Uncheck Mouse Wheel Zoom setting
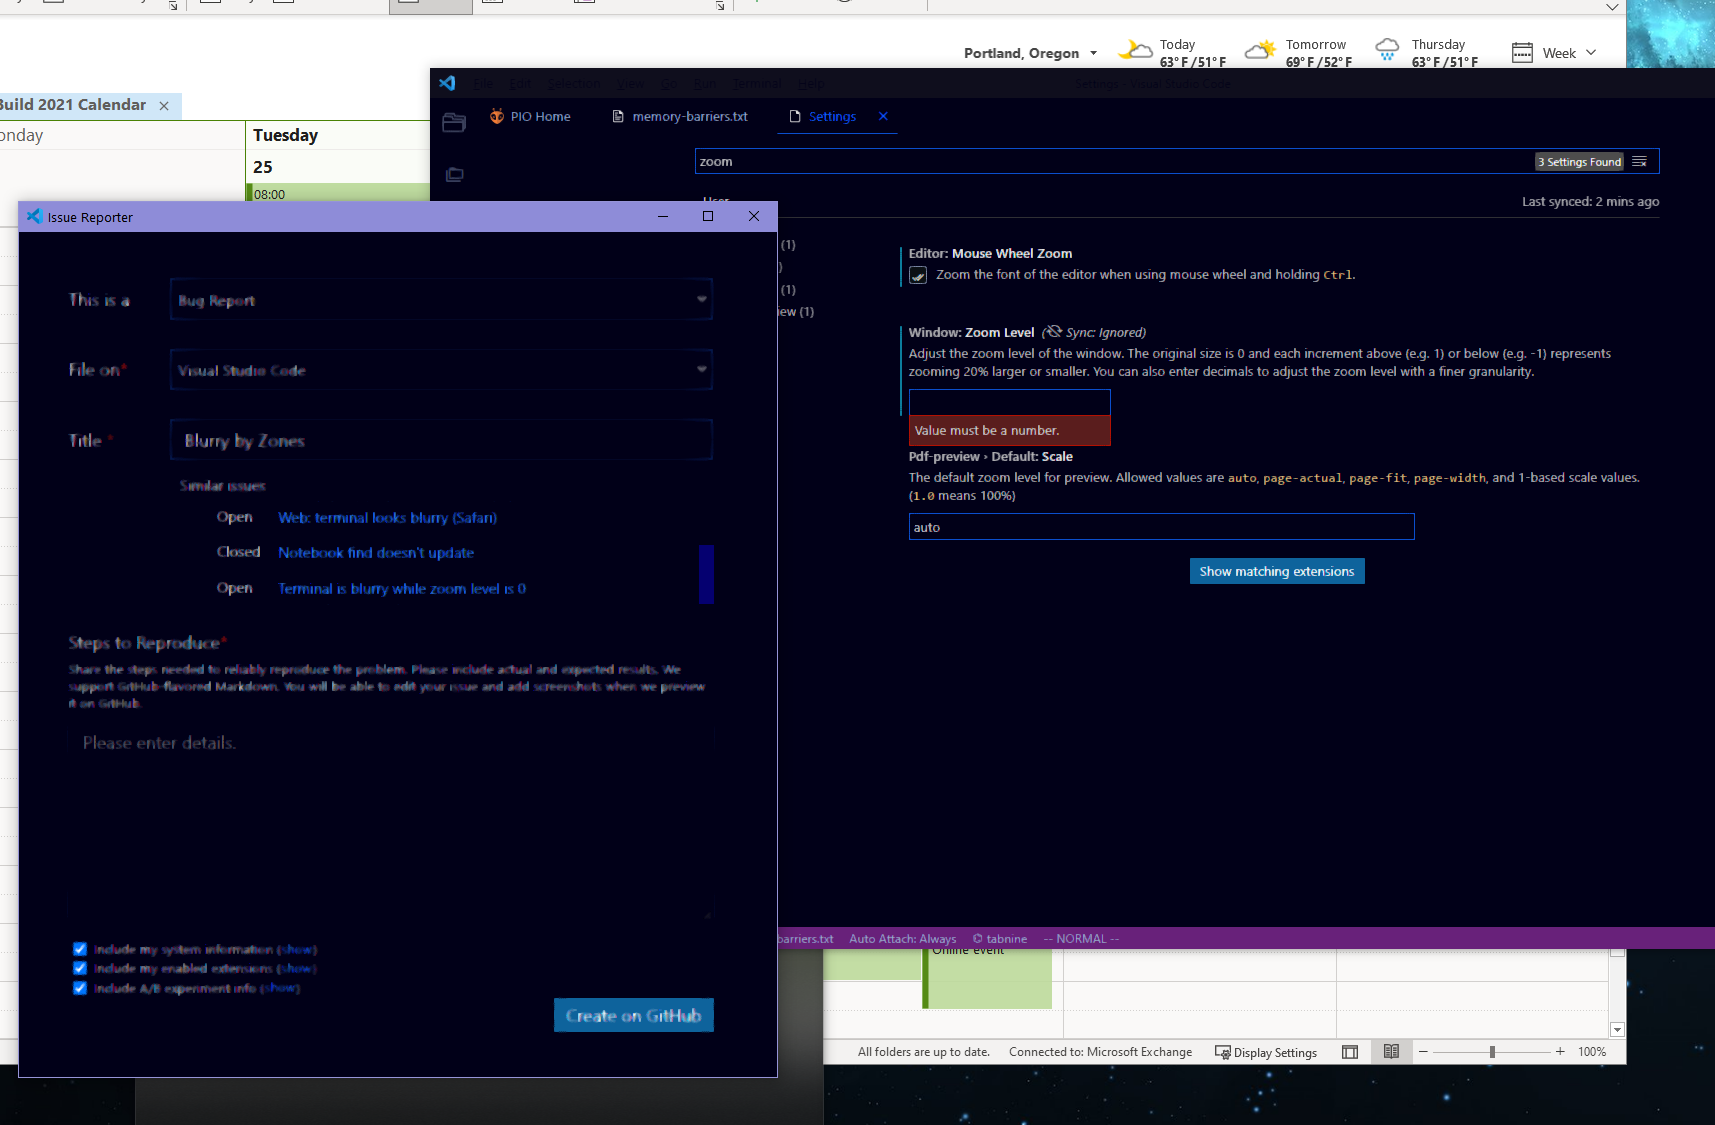 917,274
